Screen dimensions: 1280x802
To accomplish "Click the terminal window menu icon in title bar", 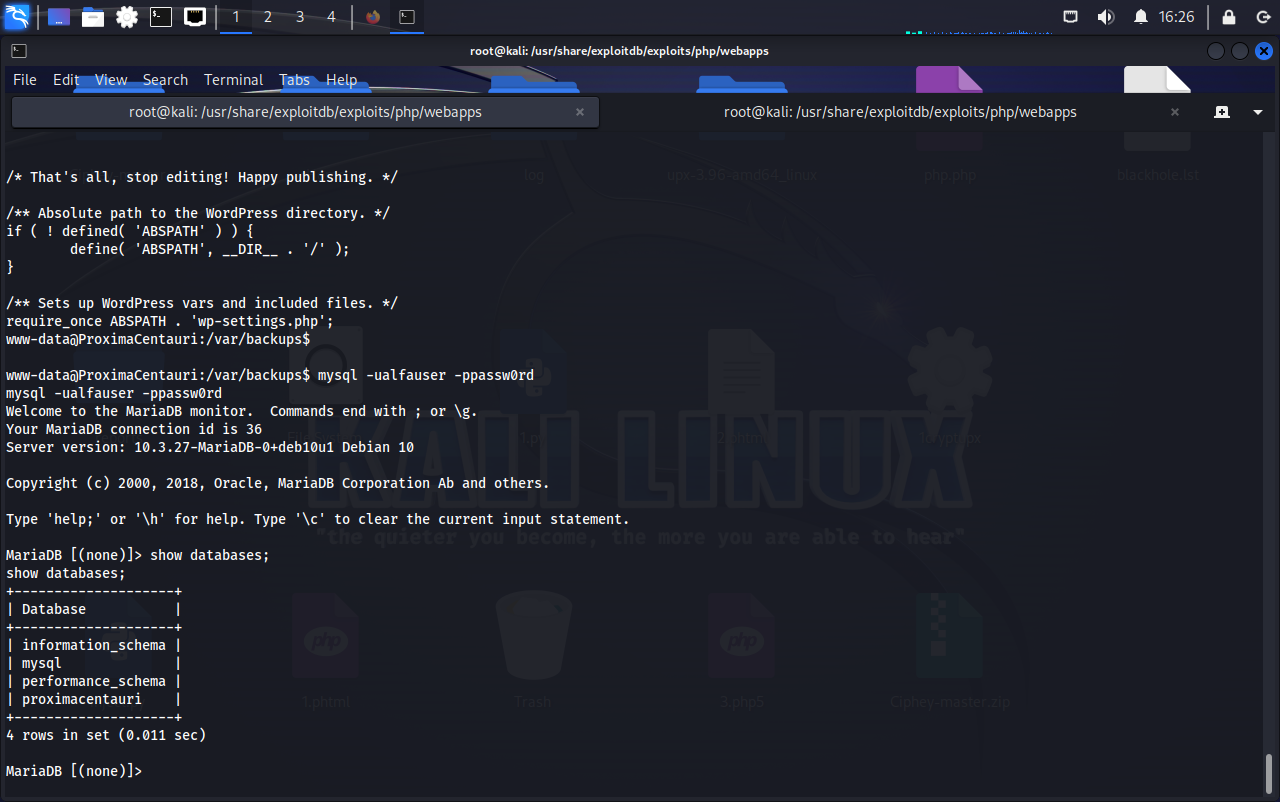I will [19, 51].
